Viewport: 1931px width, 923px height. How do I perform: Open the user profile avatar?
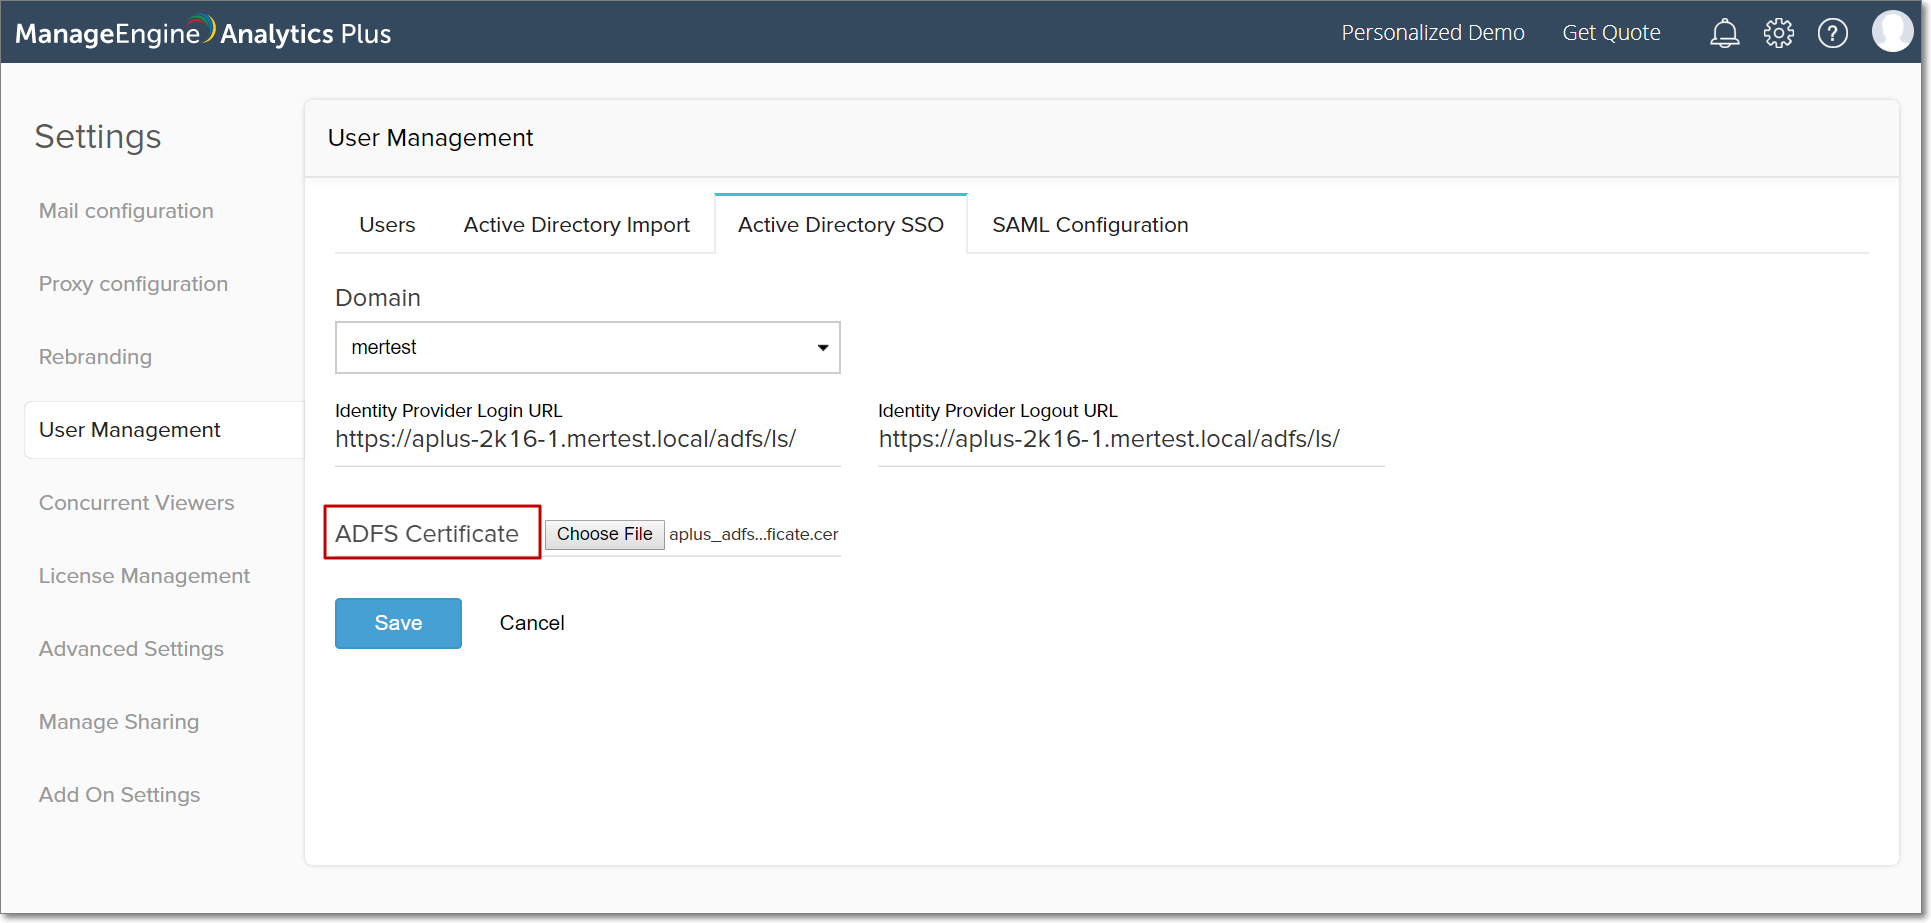pyautogui.click(x=1891, y=32)
